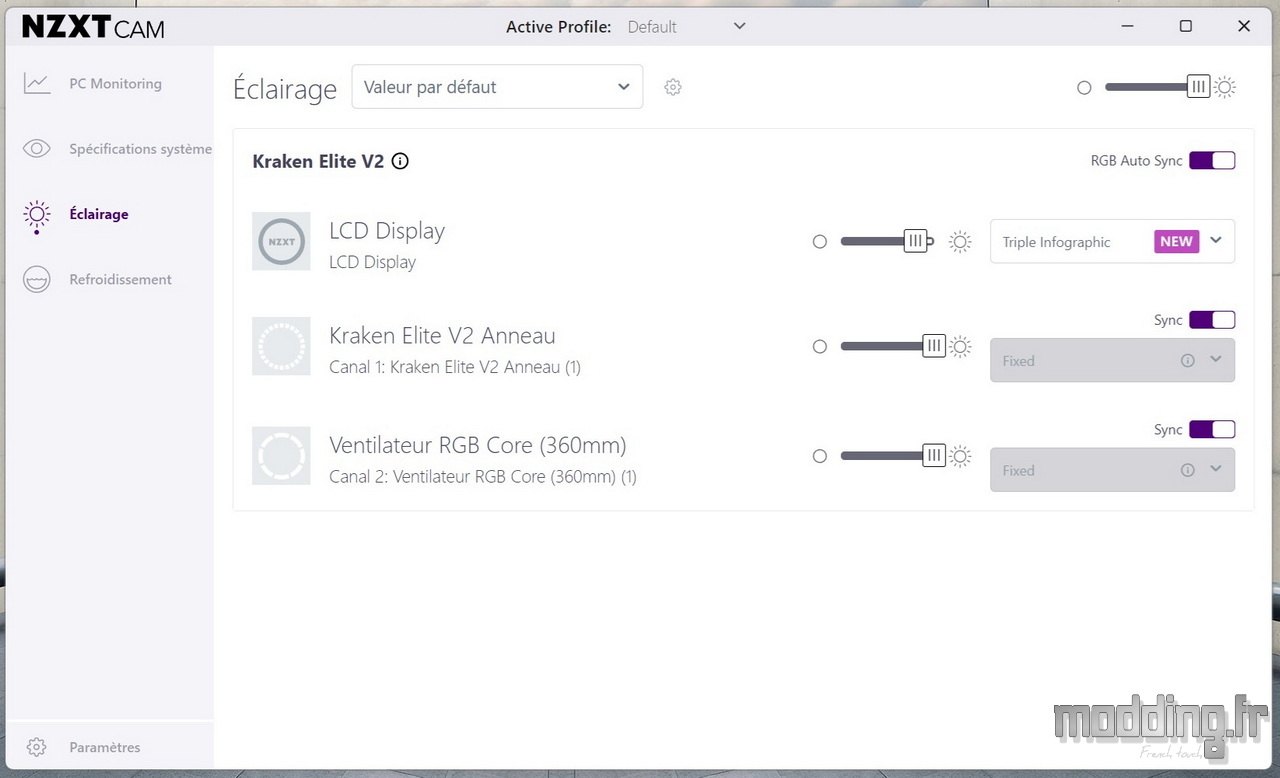Click Kraken Elite V2 info icon

(x=400, y=161)
